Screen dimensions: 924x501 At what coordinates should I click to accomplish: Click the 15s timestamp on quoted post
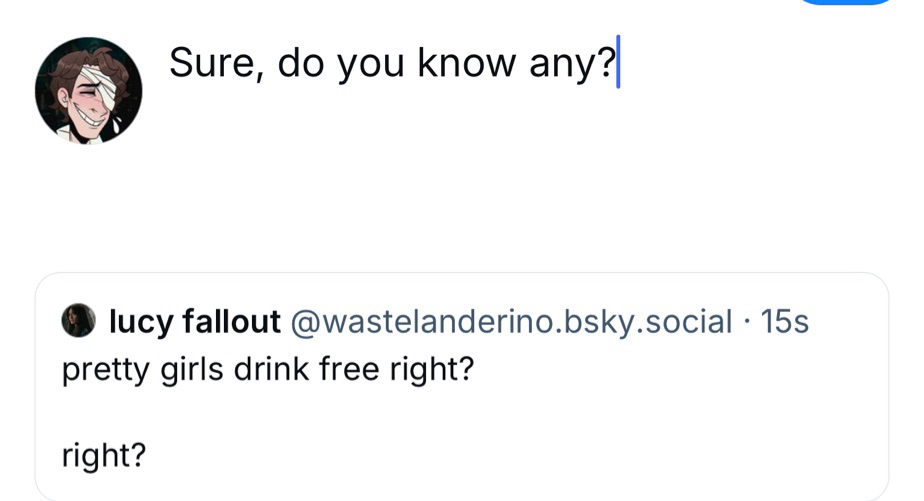coord(784,322)
